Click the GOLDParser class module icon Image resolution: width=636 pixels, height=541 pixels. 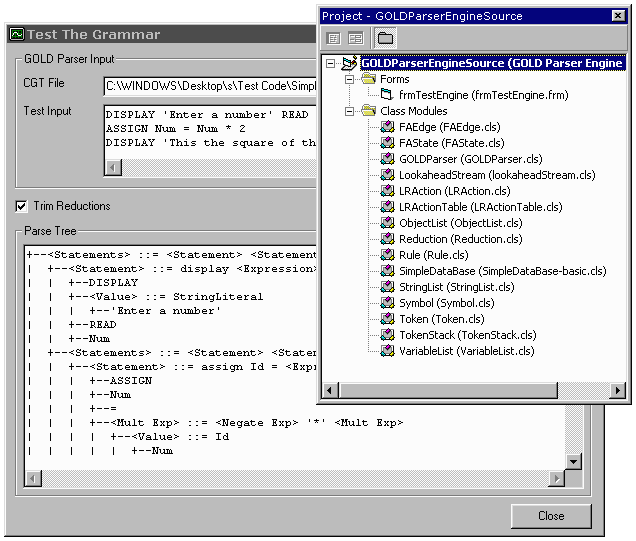[387, 159]
